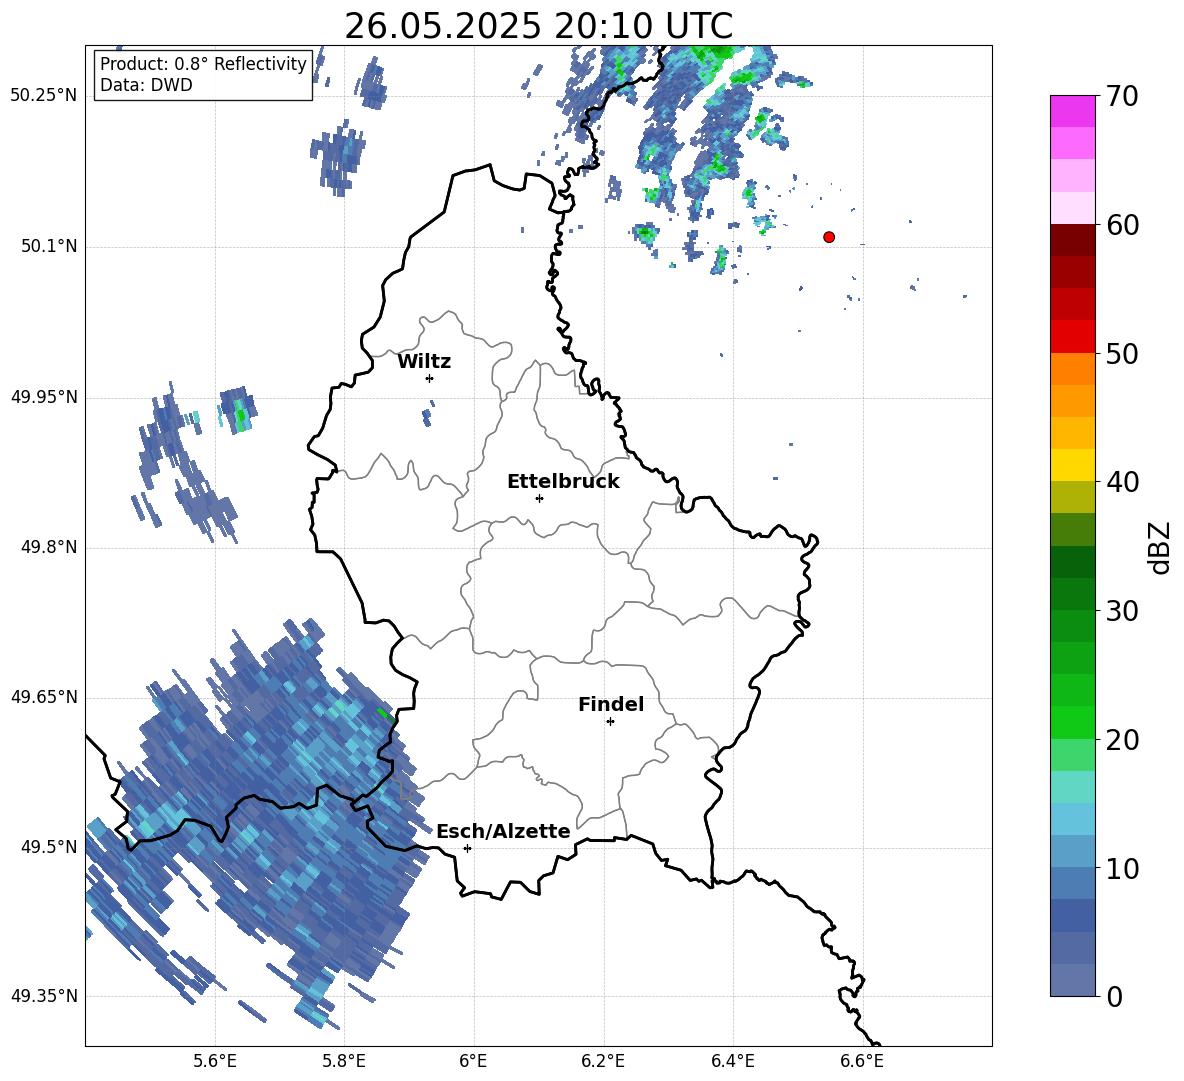This screenshot has width=1184, height=1081.
Task: Click the red radar site marker dot
Action: [x=829, y=236]
